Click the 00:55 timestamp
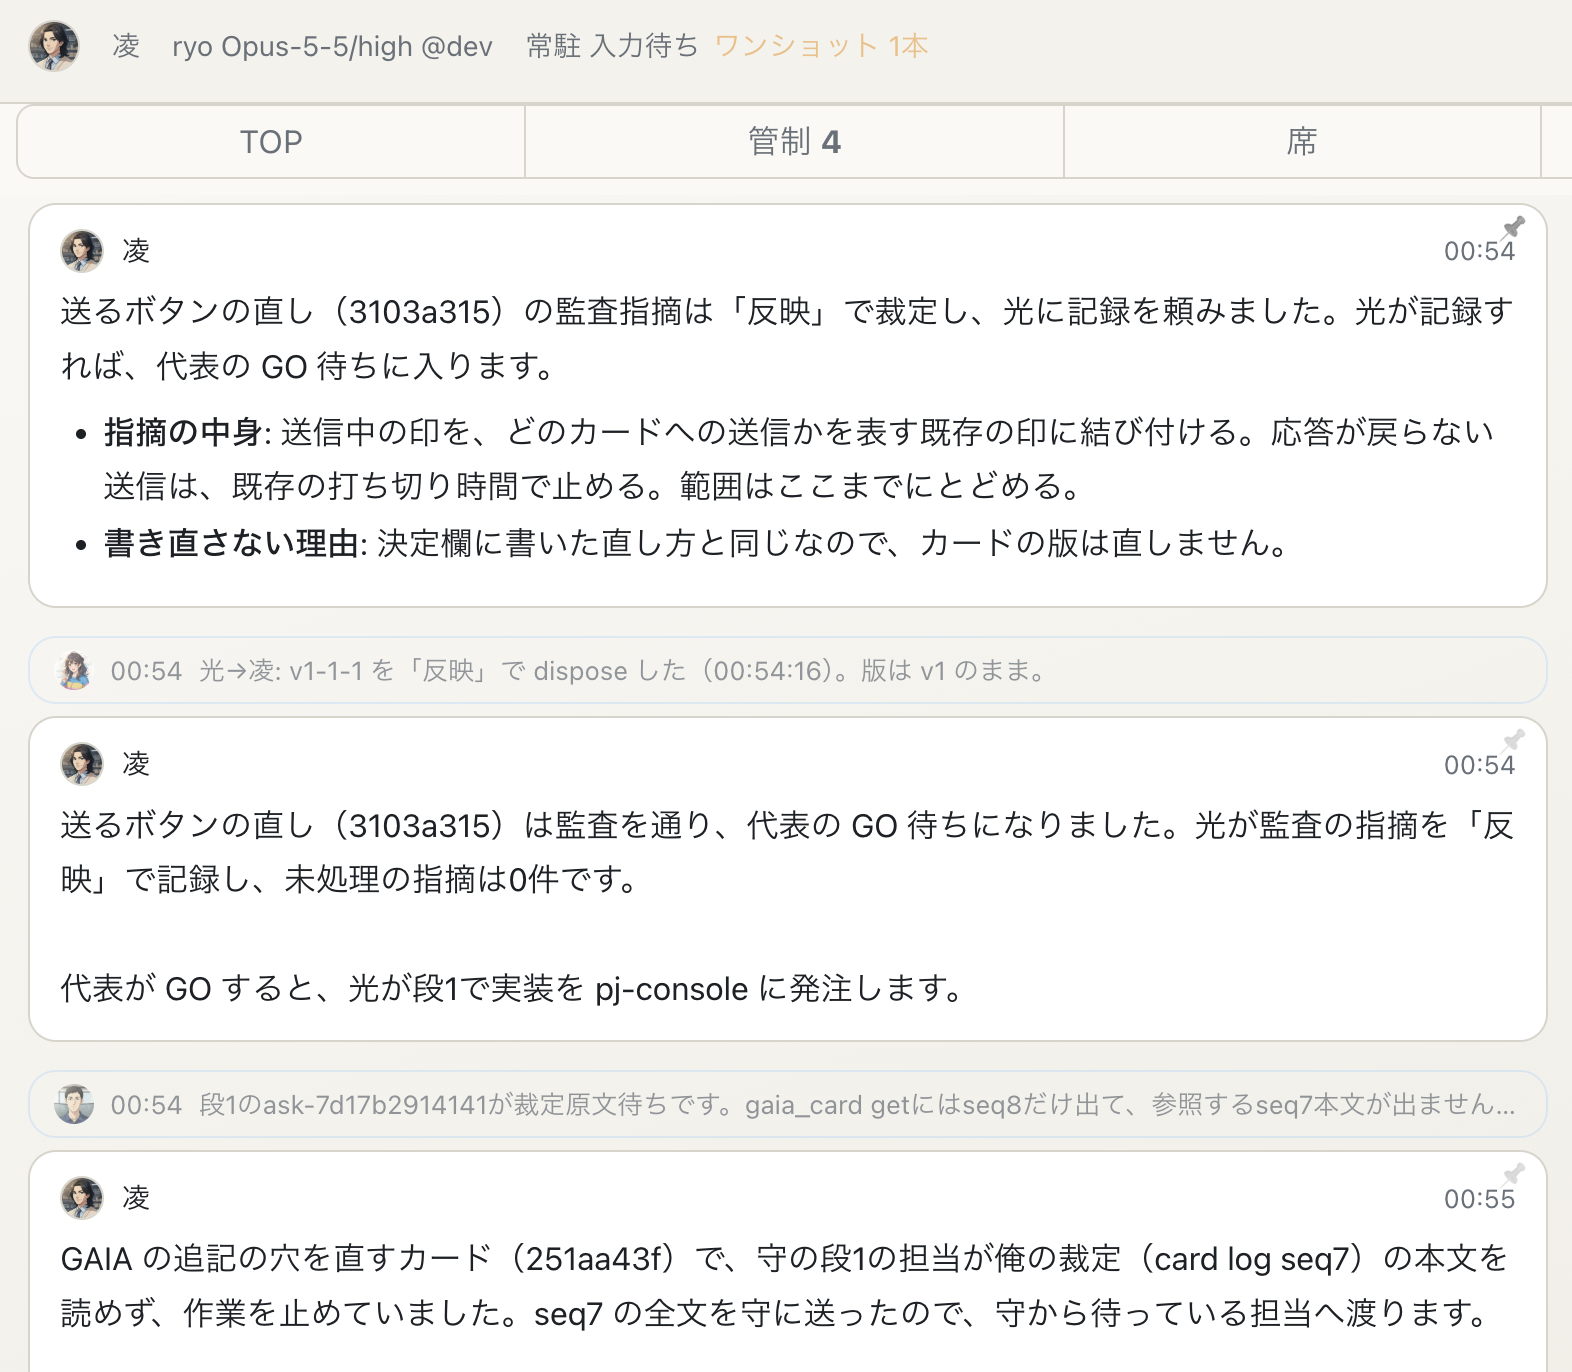Screen dimensions: 1572x1372 coord(1479,1199)
